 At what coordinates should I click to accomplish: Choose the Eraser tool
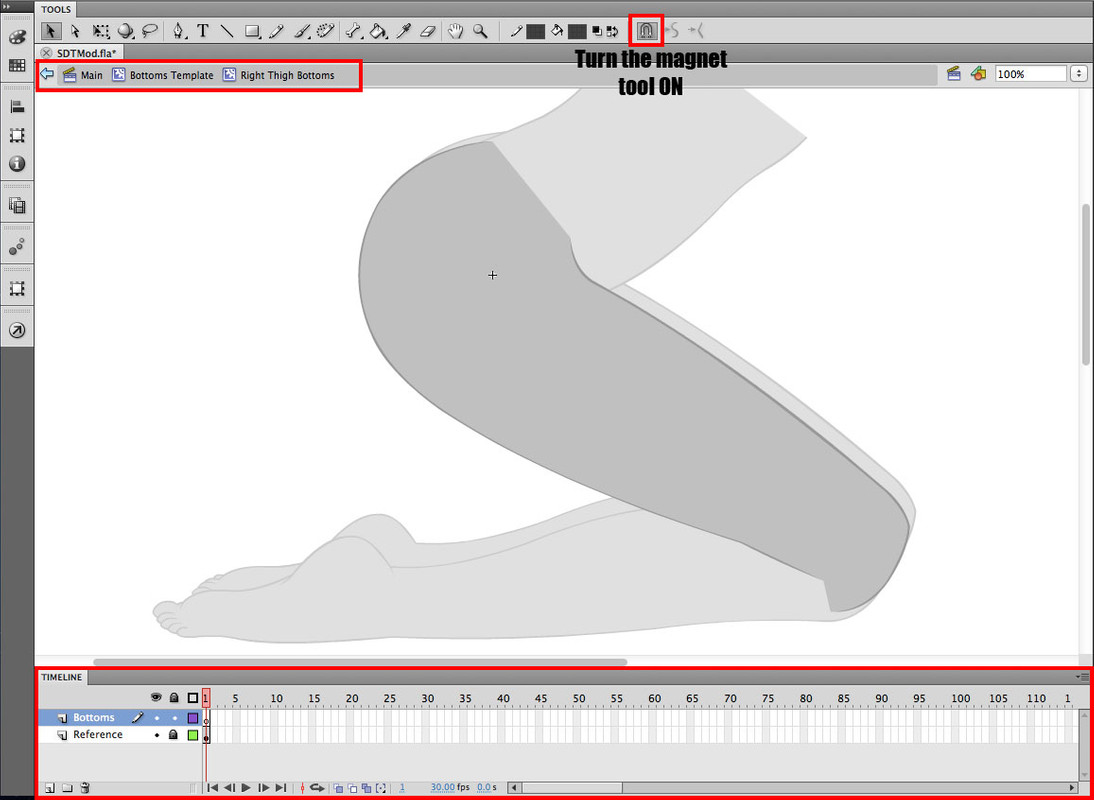(428, 31)
